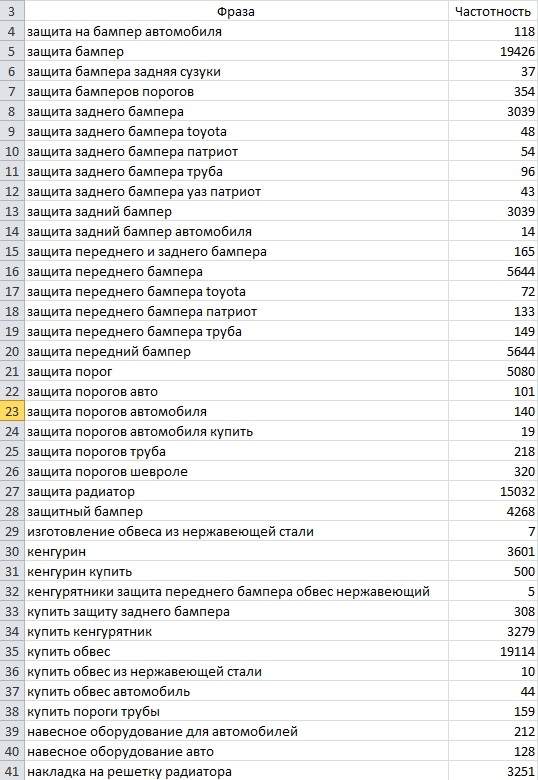Screen dimensions: 538x780
Task: Click cell 'защита переднего бампера toyota'
Action: (x=236, y=292)
